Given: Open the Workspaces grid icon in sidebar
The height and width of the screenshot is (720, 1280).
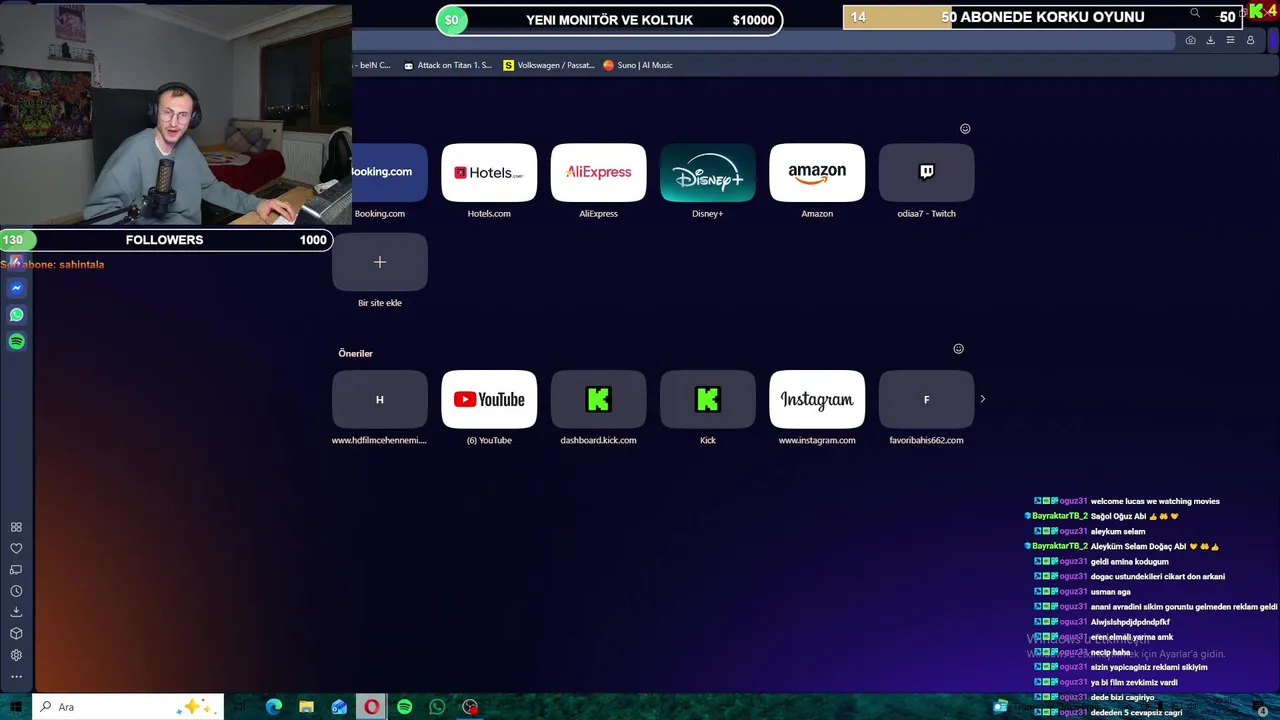Looking at the screenshot, I should [x=16, y=527].
